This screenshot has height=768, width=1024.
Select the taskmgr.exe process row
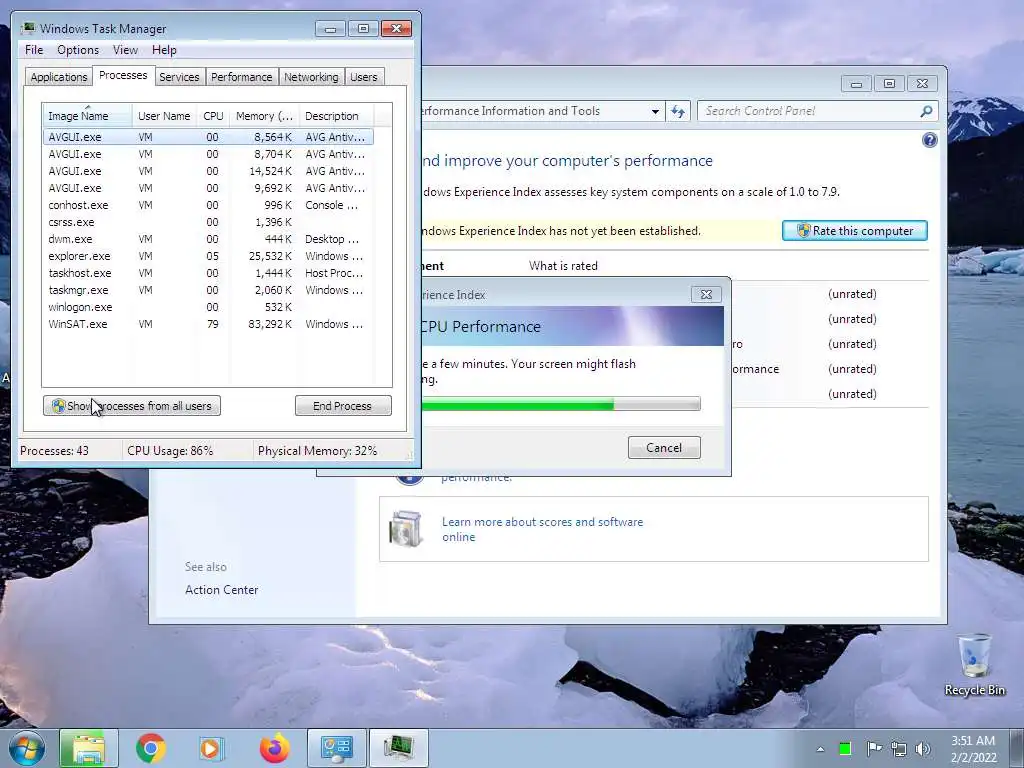pos(208,290)
